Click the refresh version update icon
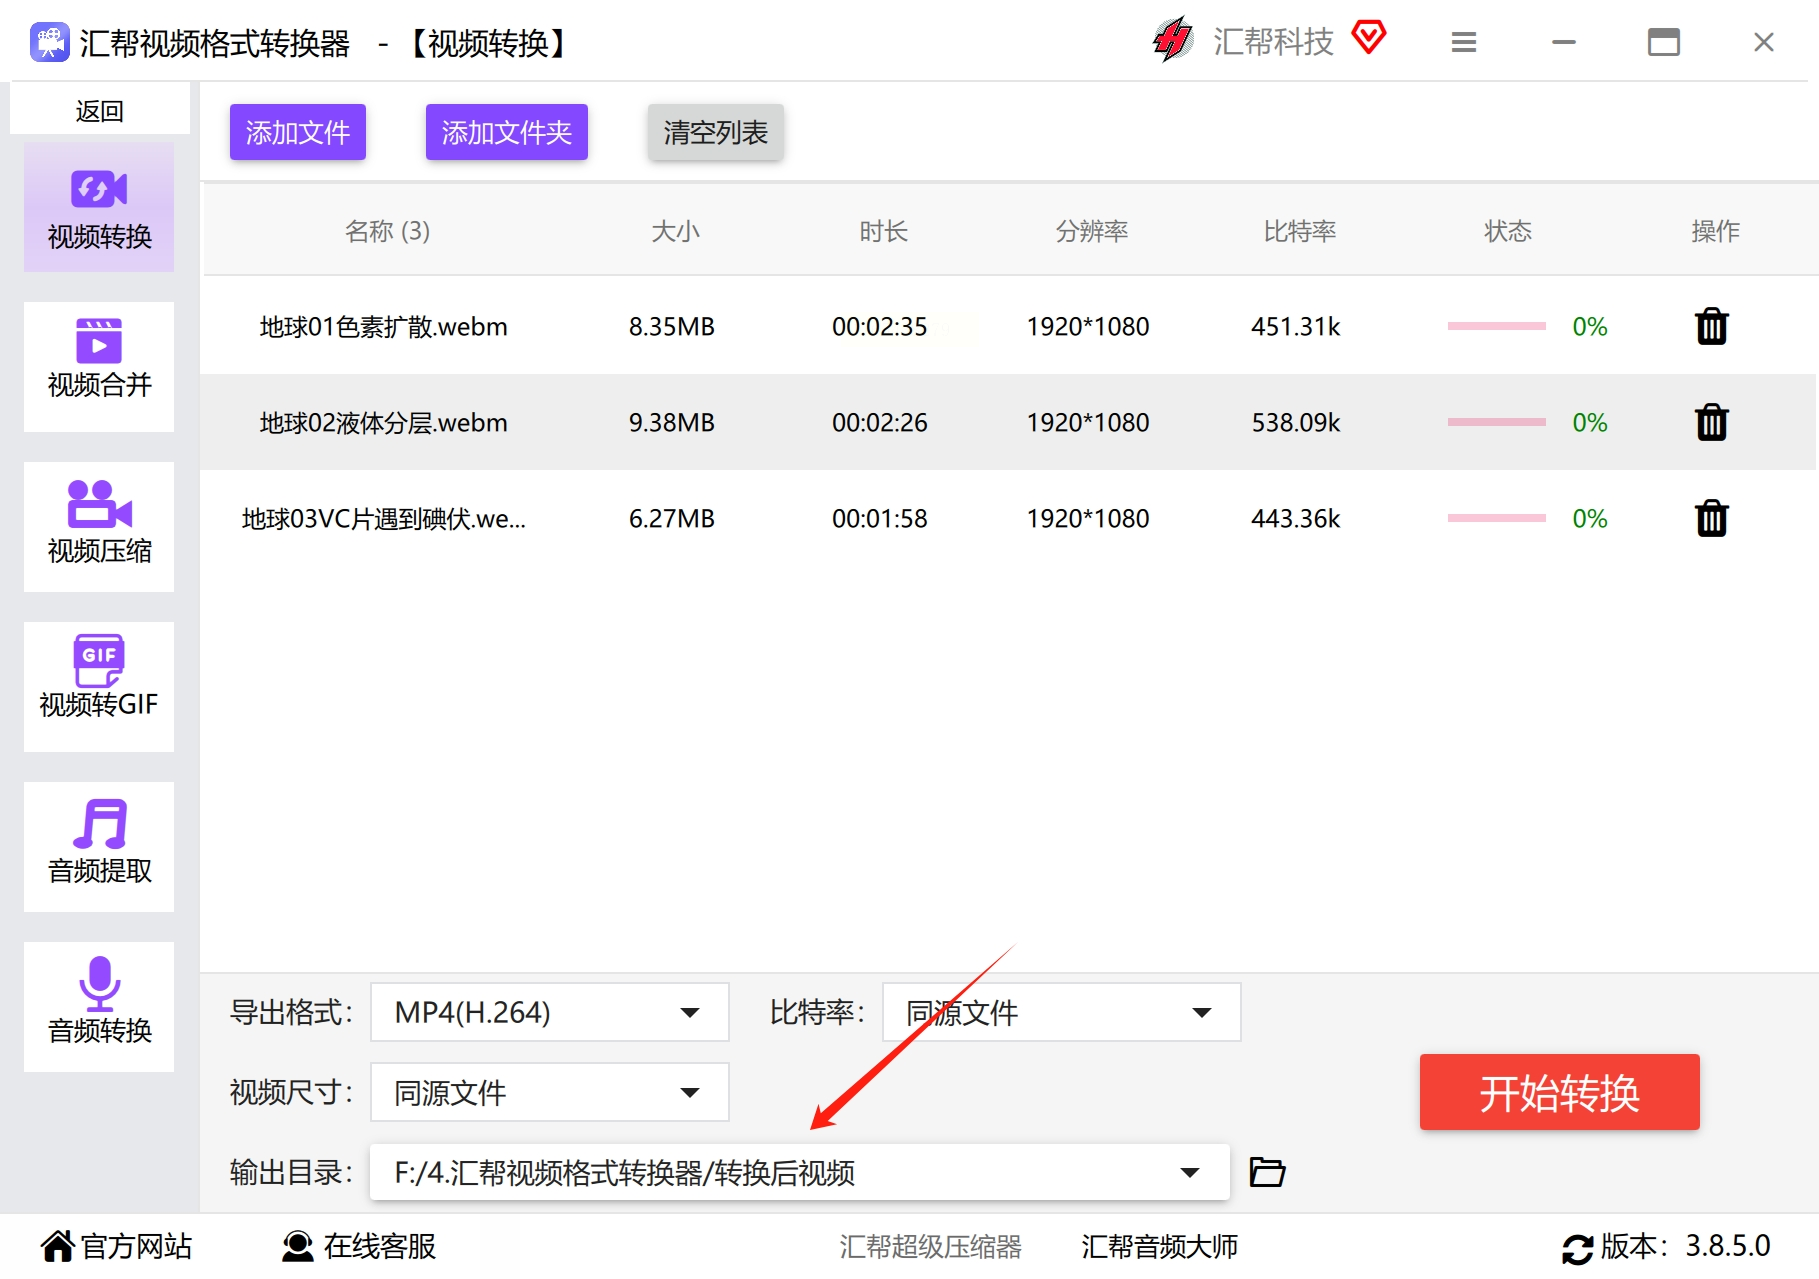This screenshot has width=1819, height=1279. pyautogui.click(x=1577, y=1248)
